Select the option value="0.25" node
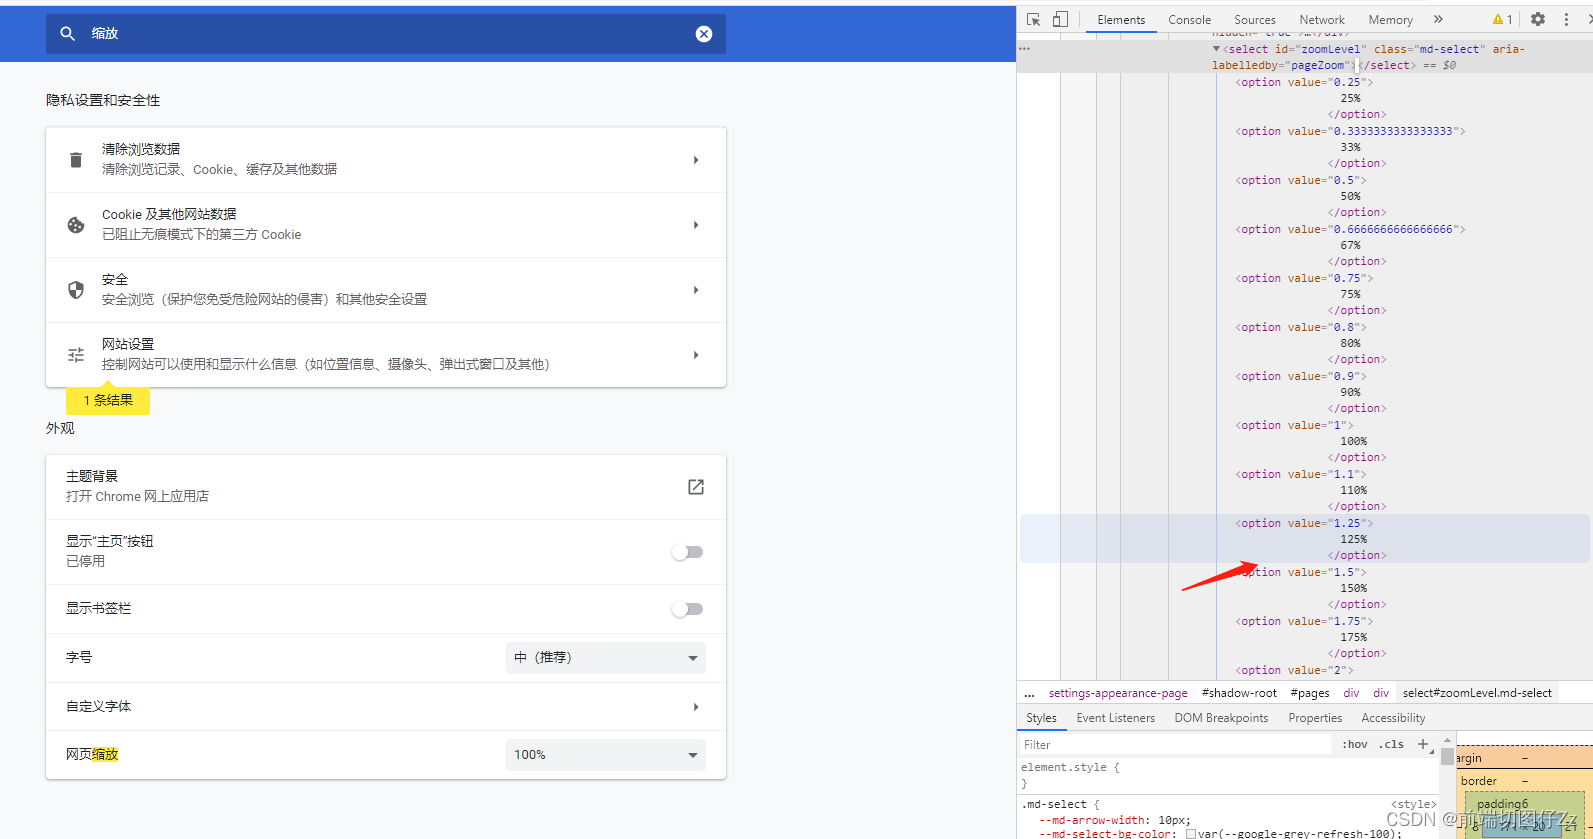 [x=1304, y=82]
